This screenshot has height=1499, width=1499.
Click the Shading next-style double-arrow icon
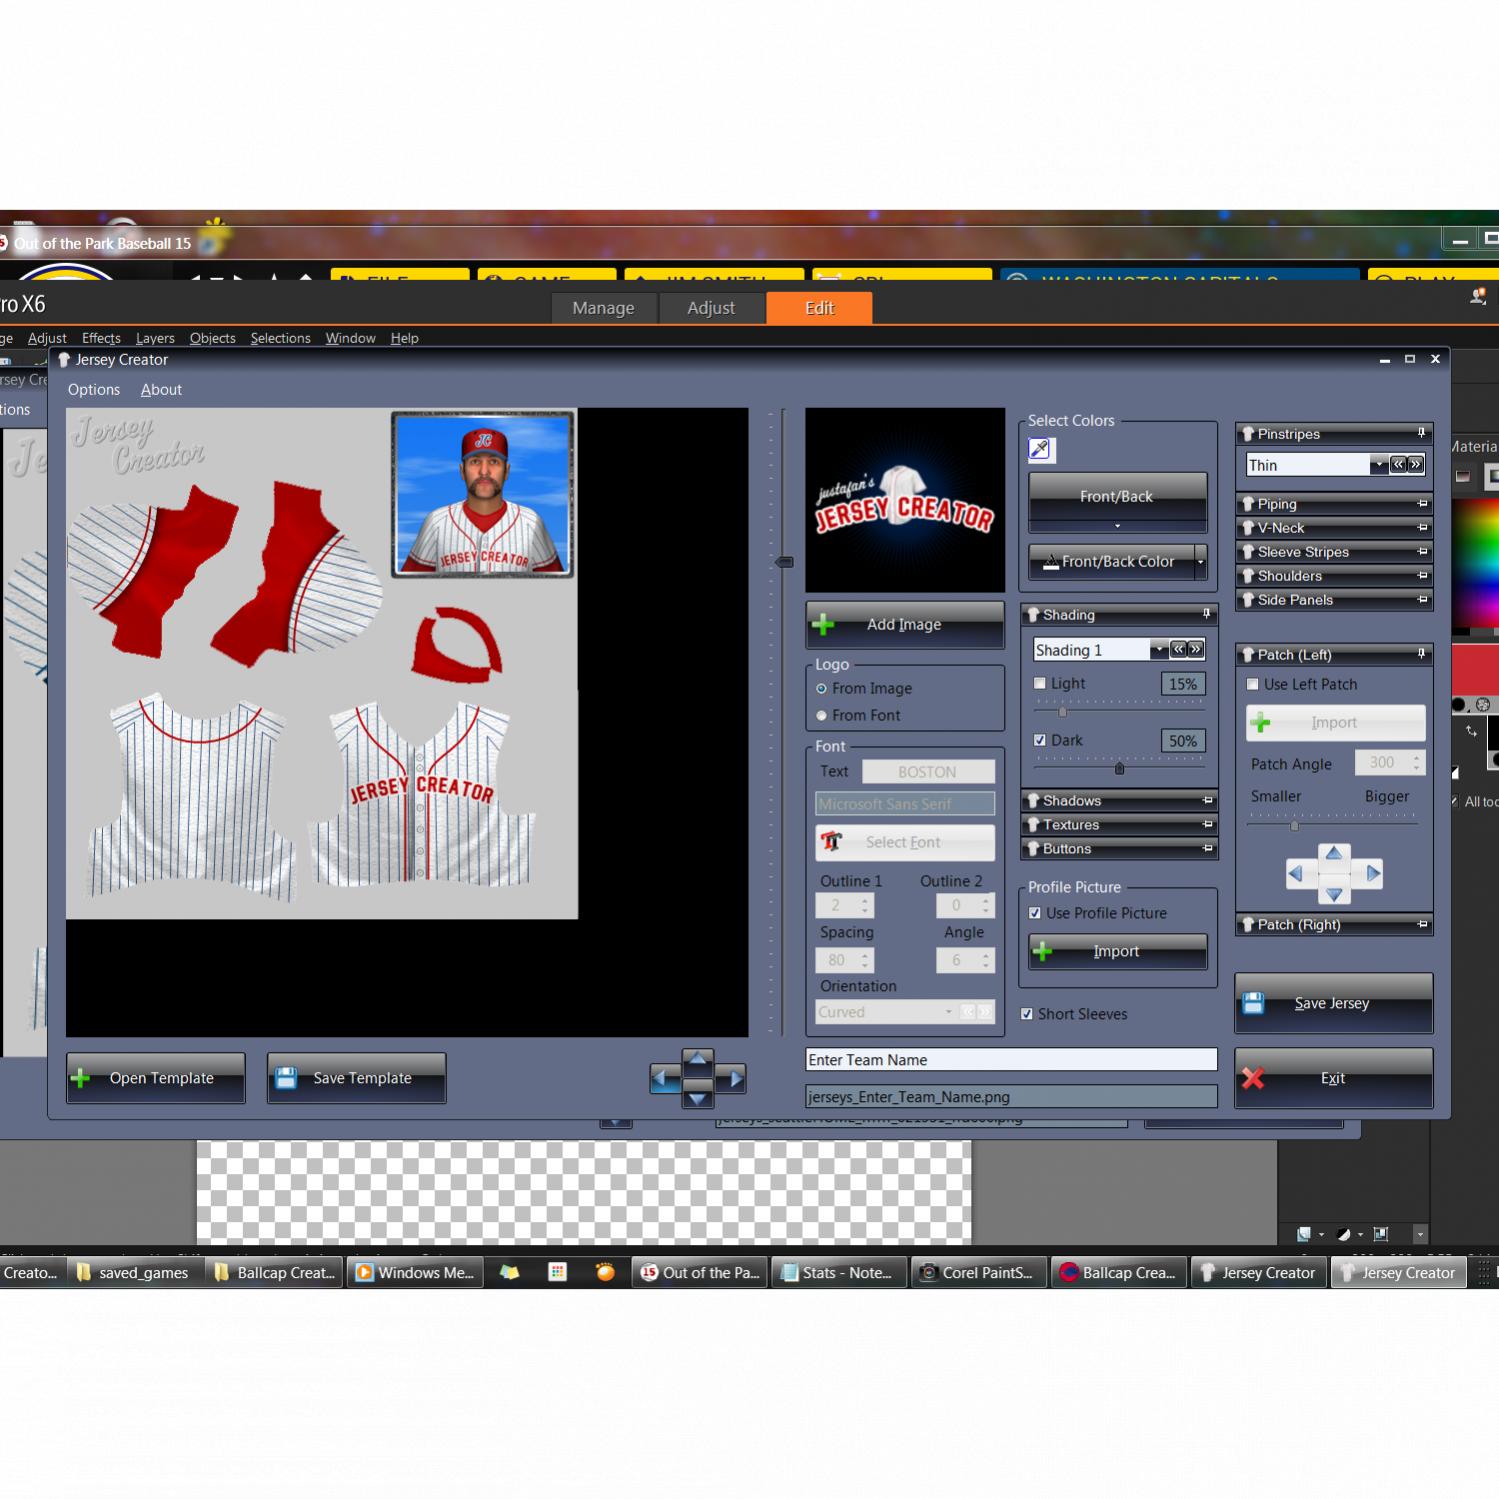[x=1195, y=650]
